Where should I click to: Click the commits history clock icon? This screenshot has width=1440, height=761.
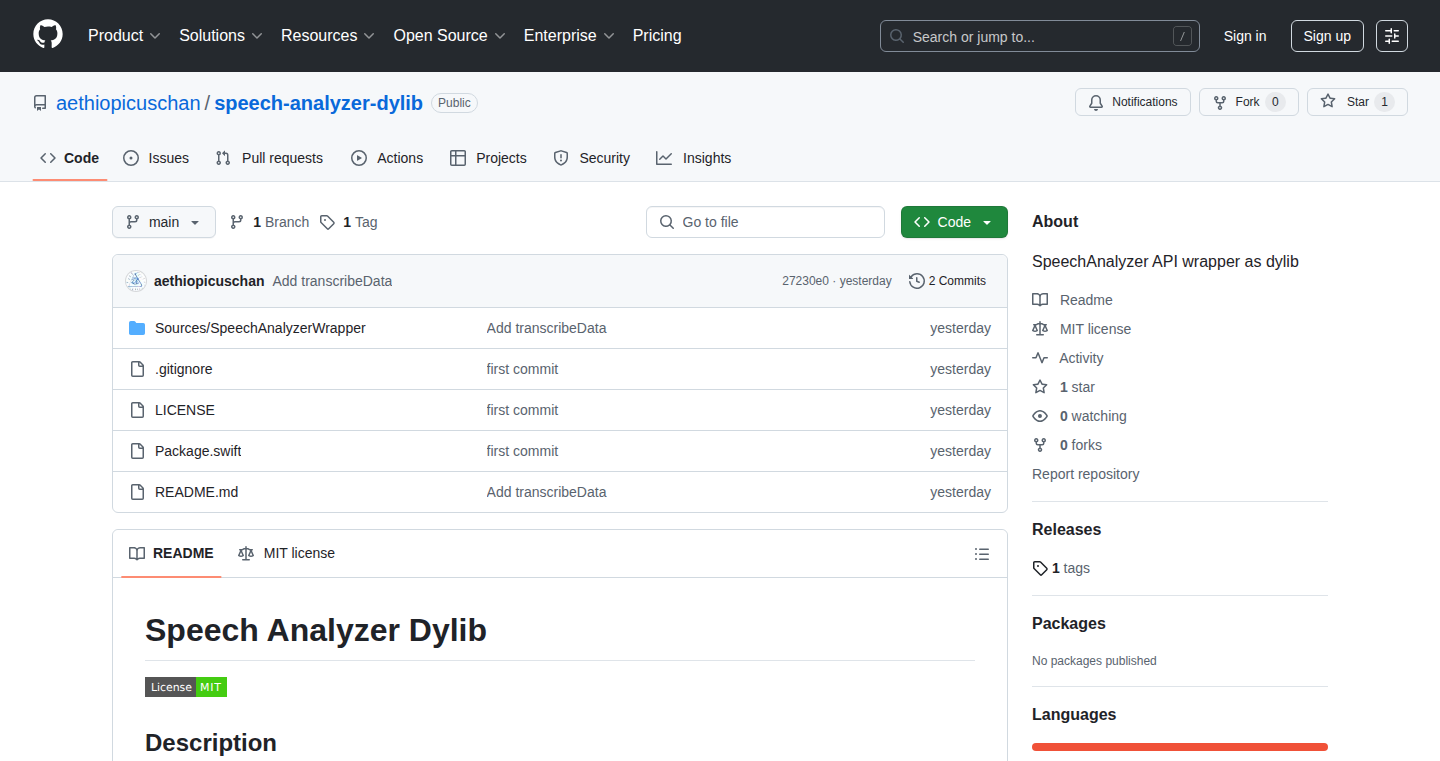click(916, 281)
